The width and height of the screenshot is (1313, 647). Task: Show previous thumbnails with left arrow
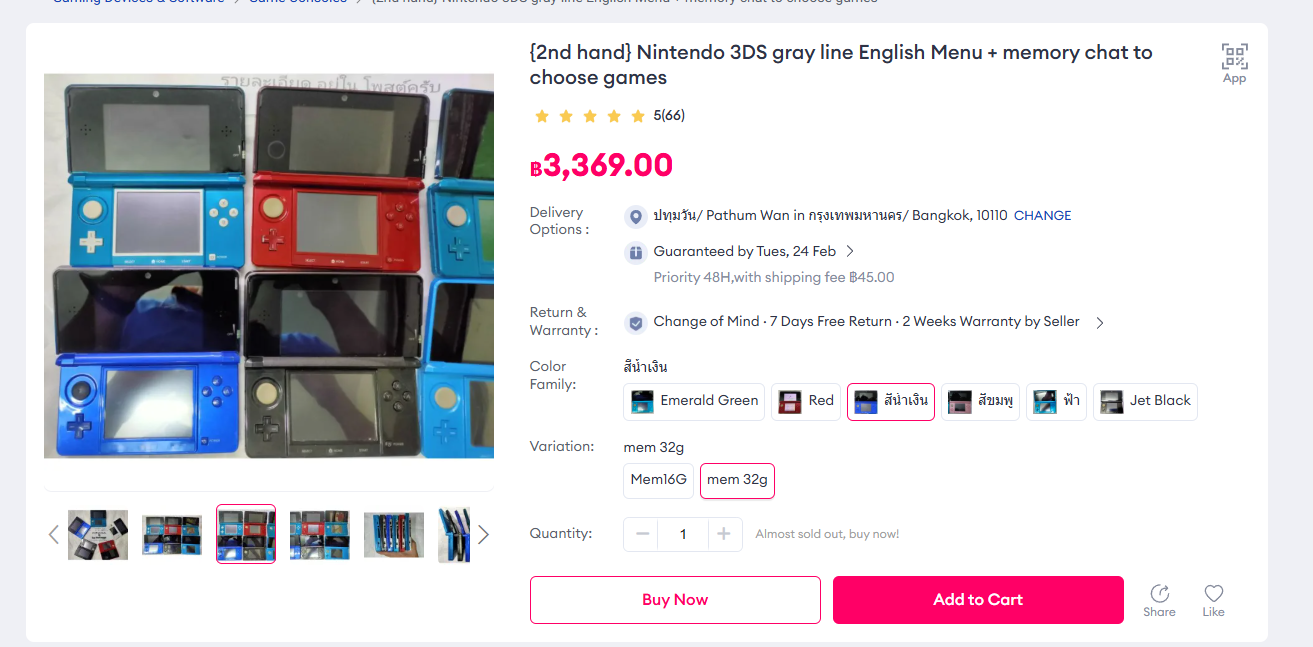tap(54, 535)
